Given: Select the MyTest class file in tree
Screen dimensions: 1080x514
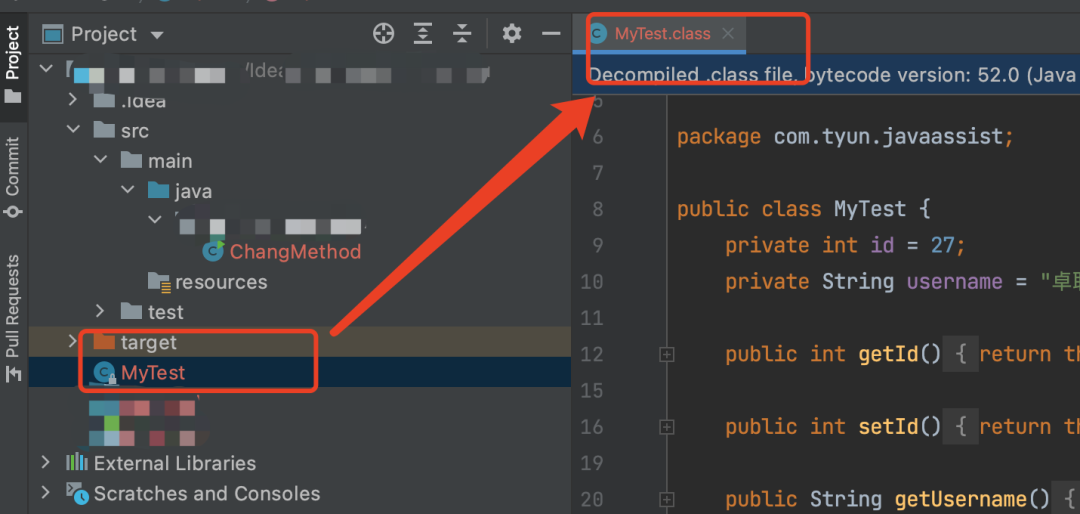Looking at the screenshot, I should click(153, 372).
